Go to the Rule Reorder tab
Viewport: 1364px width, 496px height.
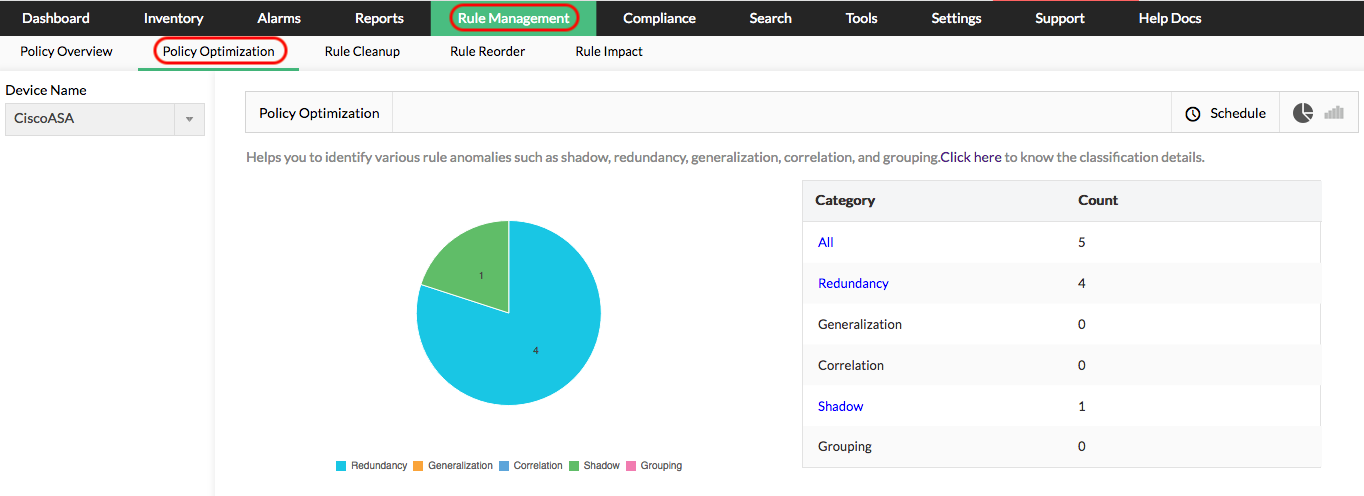click(487, 52)
